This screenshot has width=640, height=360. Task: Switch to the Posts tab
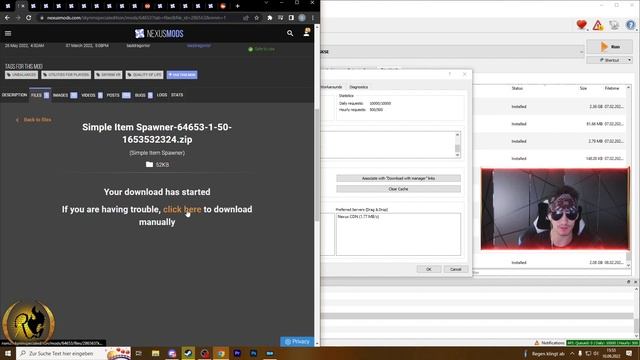(118, 95)
